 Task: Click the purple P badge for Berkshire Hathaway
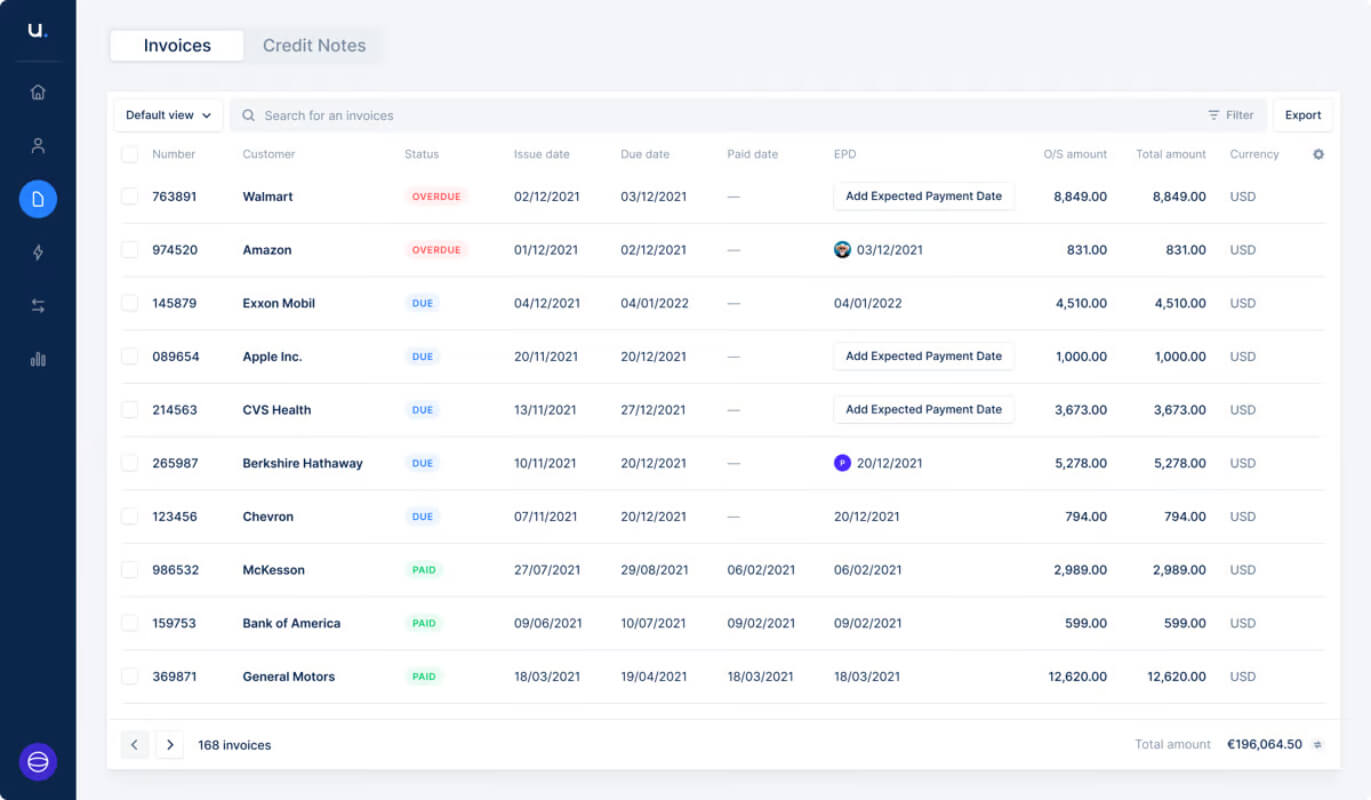842,463
